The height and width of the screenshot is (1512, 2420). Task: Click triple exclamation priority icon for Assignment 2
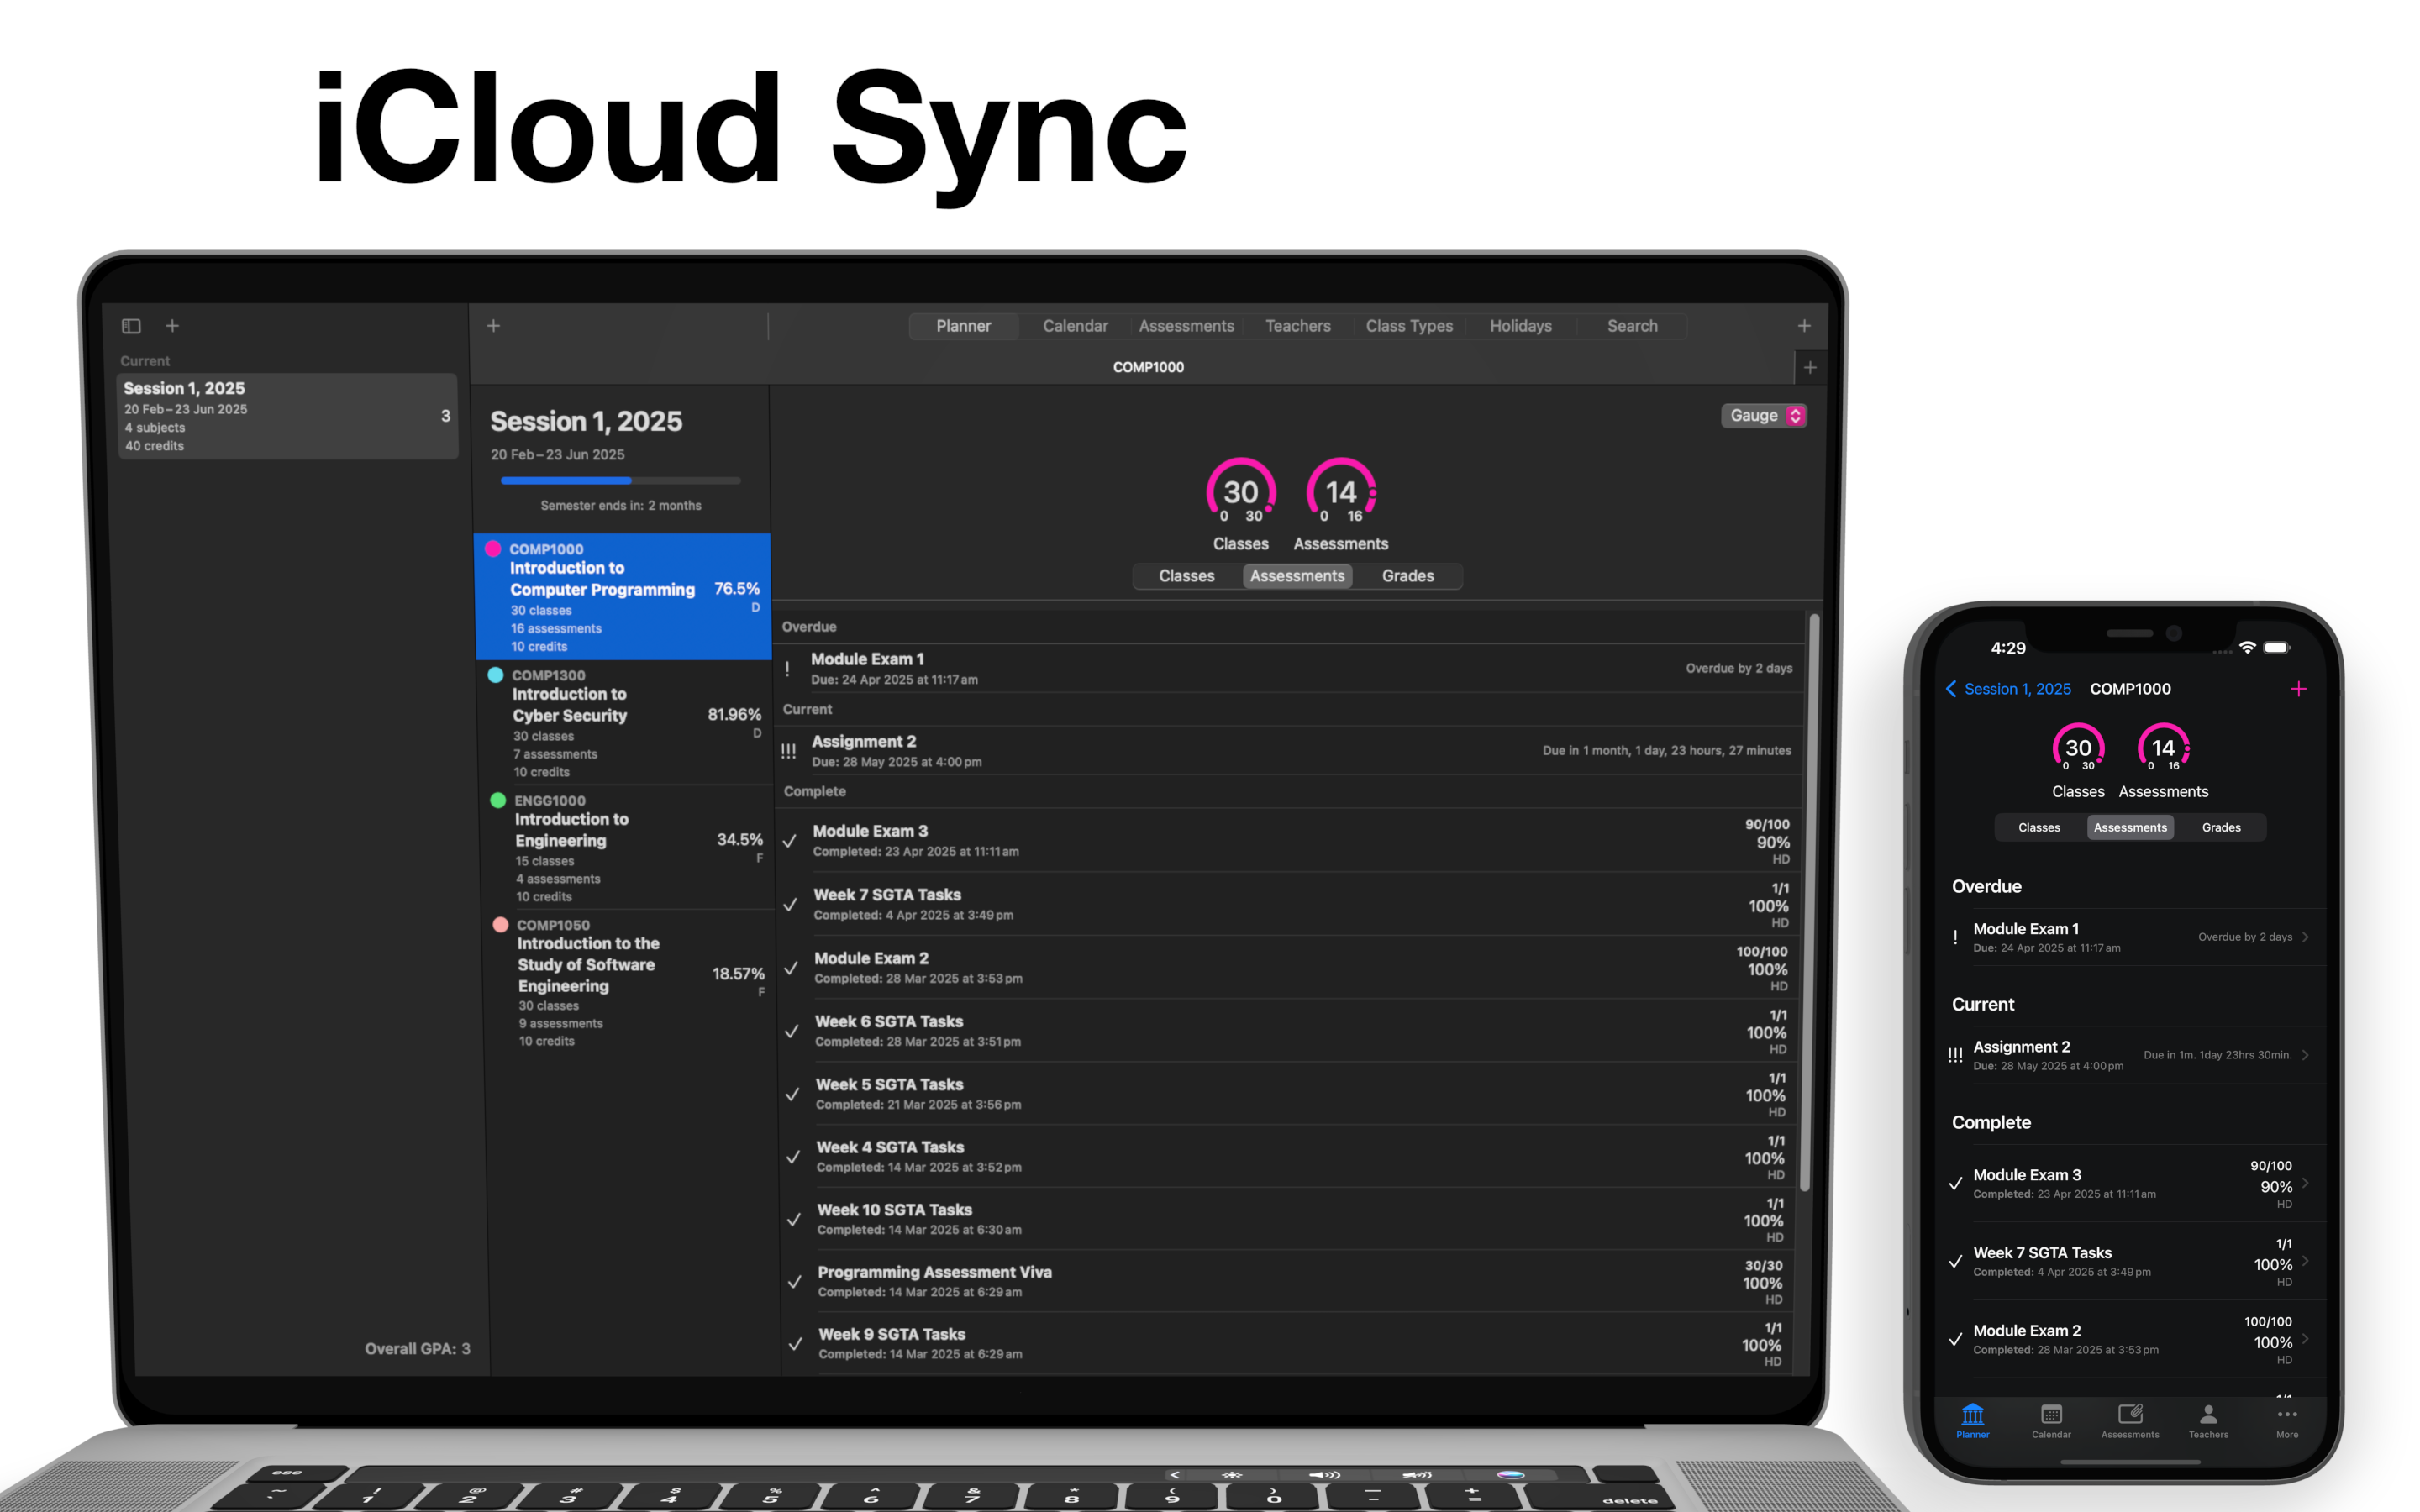(788, 751)
